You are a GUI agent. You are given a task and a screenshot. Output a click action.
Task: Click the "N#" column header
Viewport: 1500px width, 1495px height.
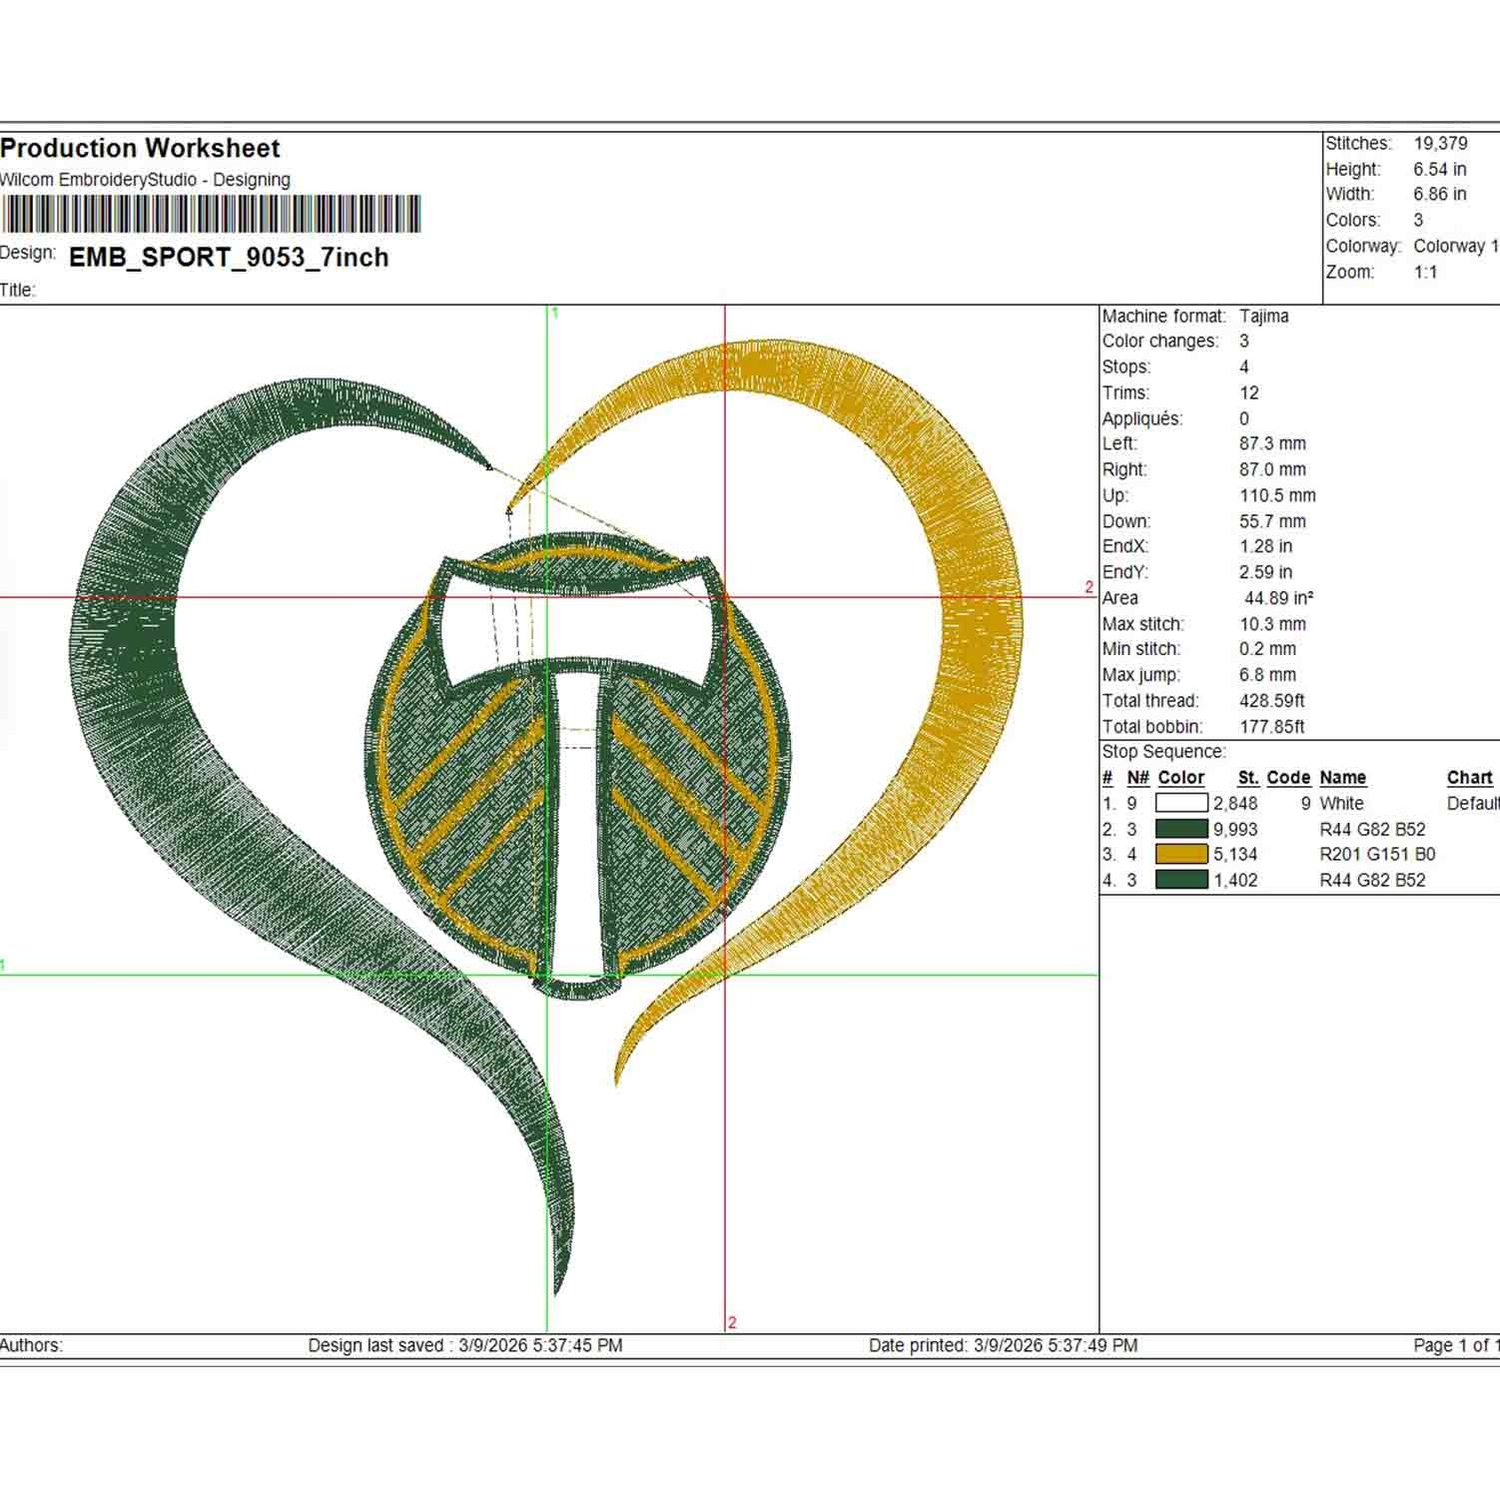tap(1138, 778)
